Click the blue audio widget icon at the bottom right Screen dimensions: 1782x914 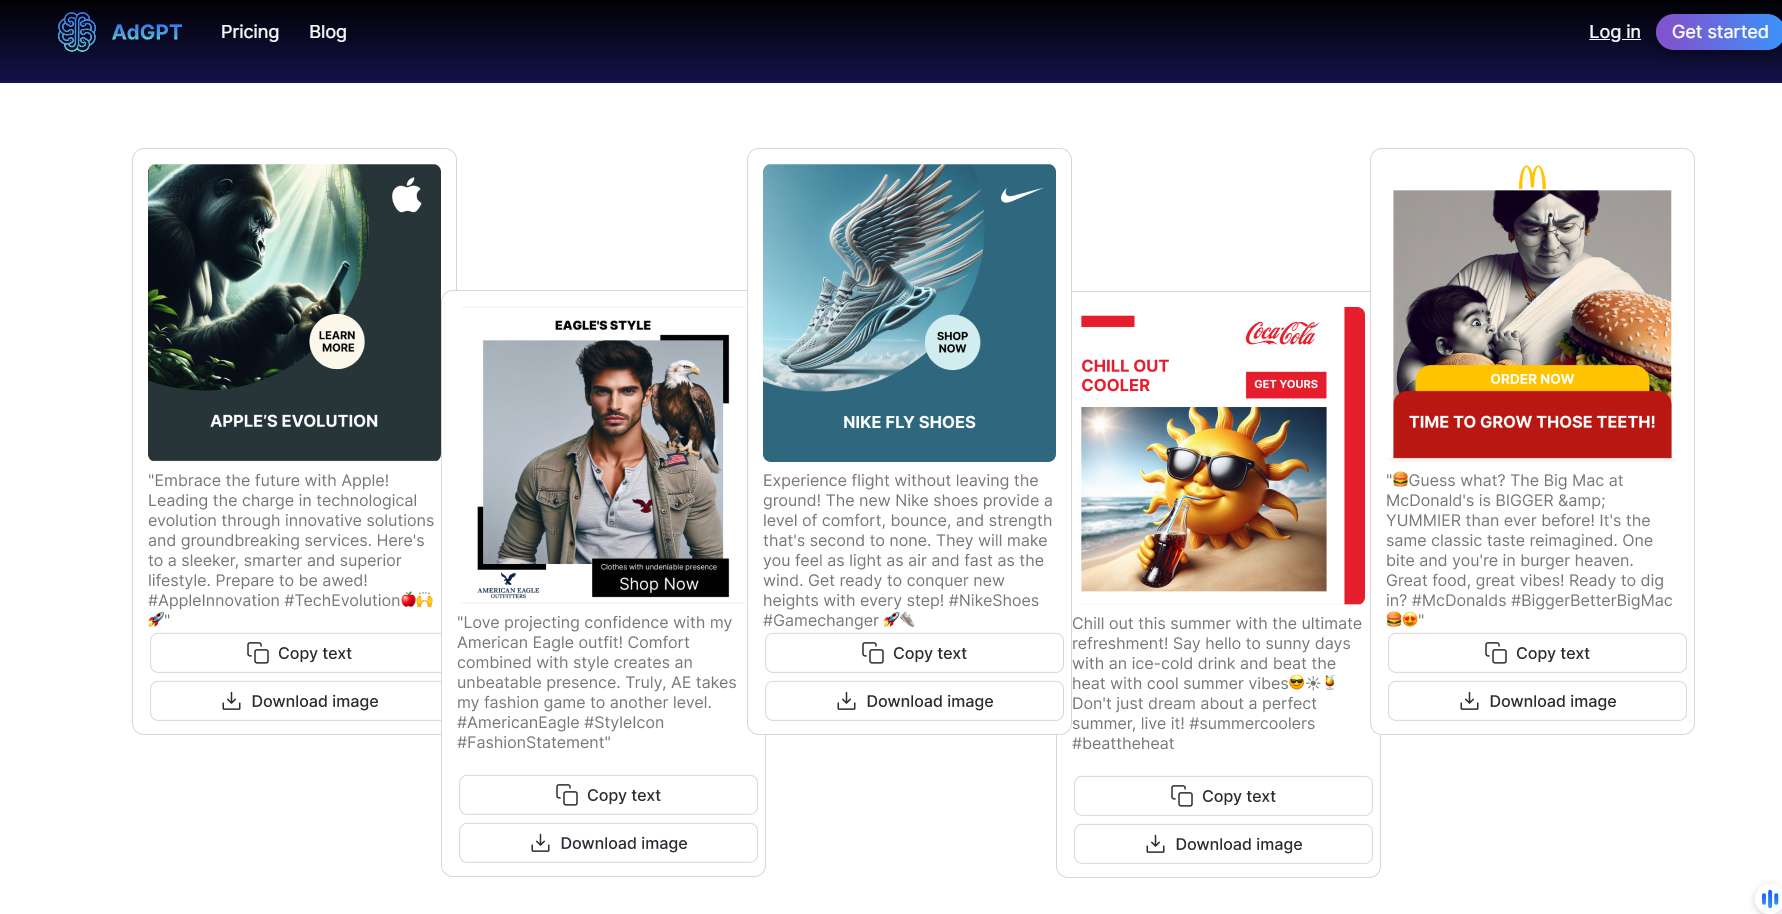pos(1769,898)
